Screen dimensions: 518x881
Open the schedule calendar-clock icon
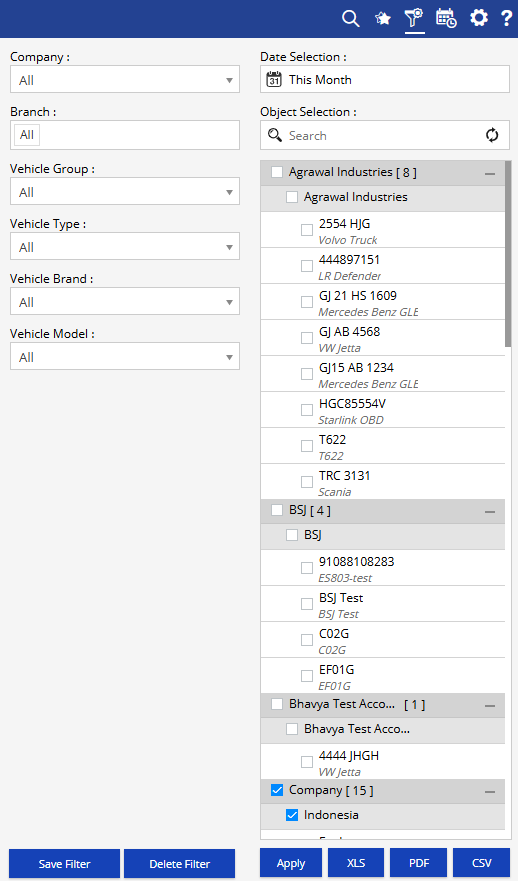click(446, 18)
